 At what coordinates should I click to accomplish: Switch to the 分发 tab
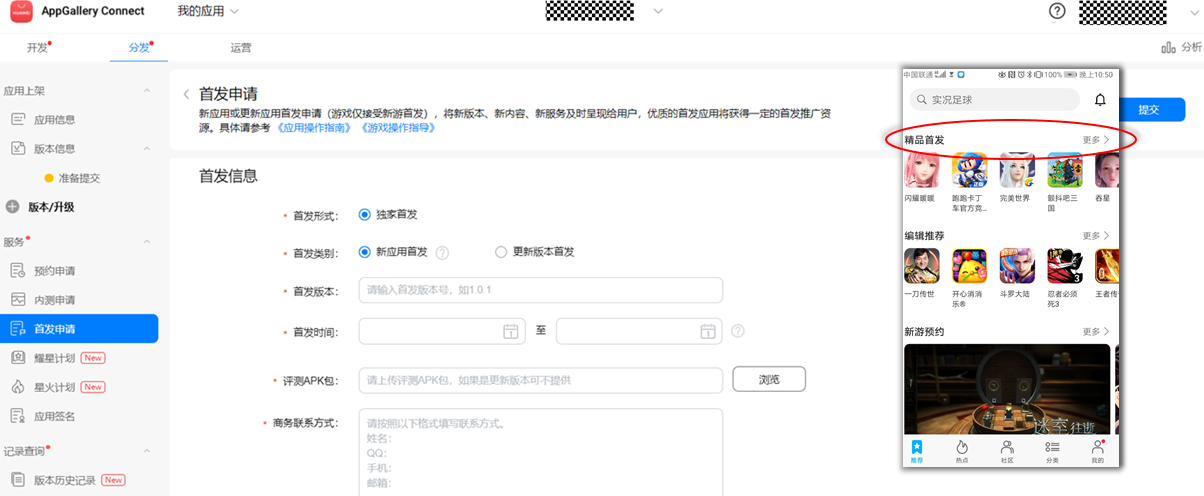click(x=139, y=47)
